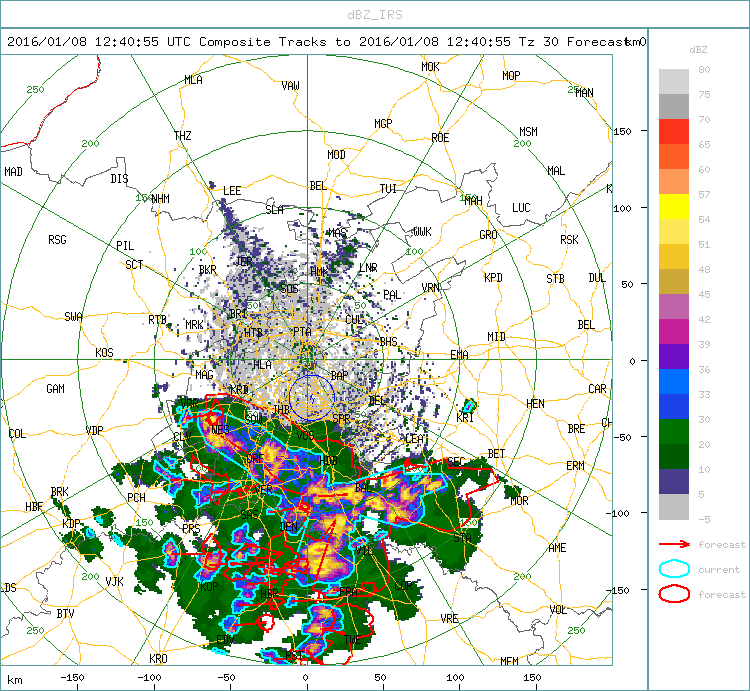750x691 pixels.
Task: Click the HEN station label
Action: (535, 404)
